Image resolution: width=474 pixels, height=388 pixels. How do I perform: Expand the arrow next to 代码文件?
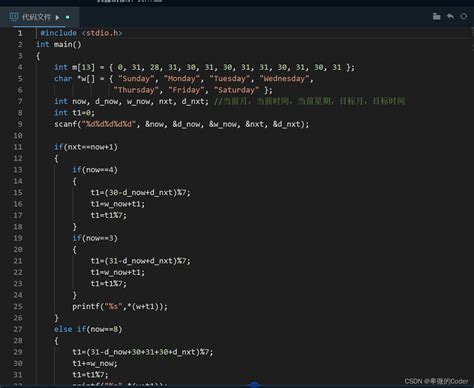(x=57, y=17)
